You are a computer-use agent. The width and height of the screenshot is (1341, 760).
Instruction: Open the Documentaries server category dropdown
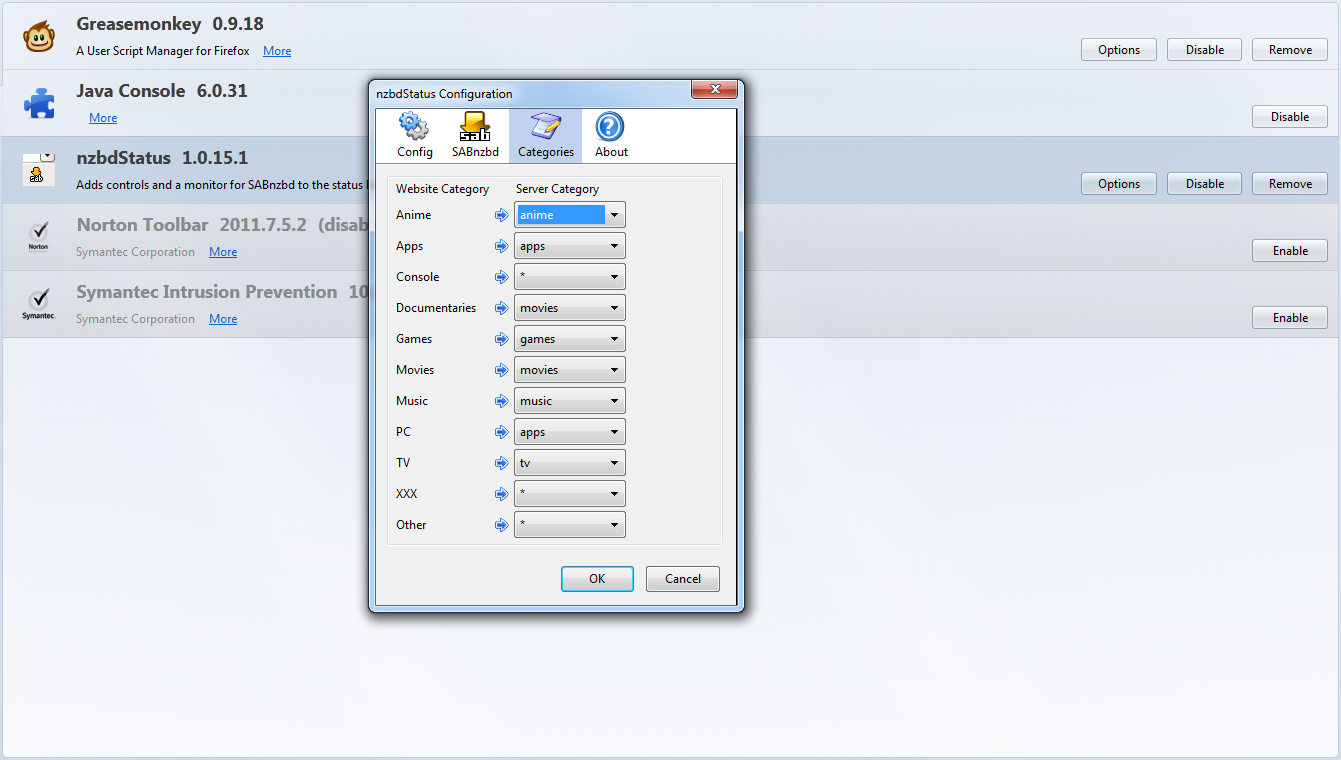point(570,308)
